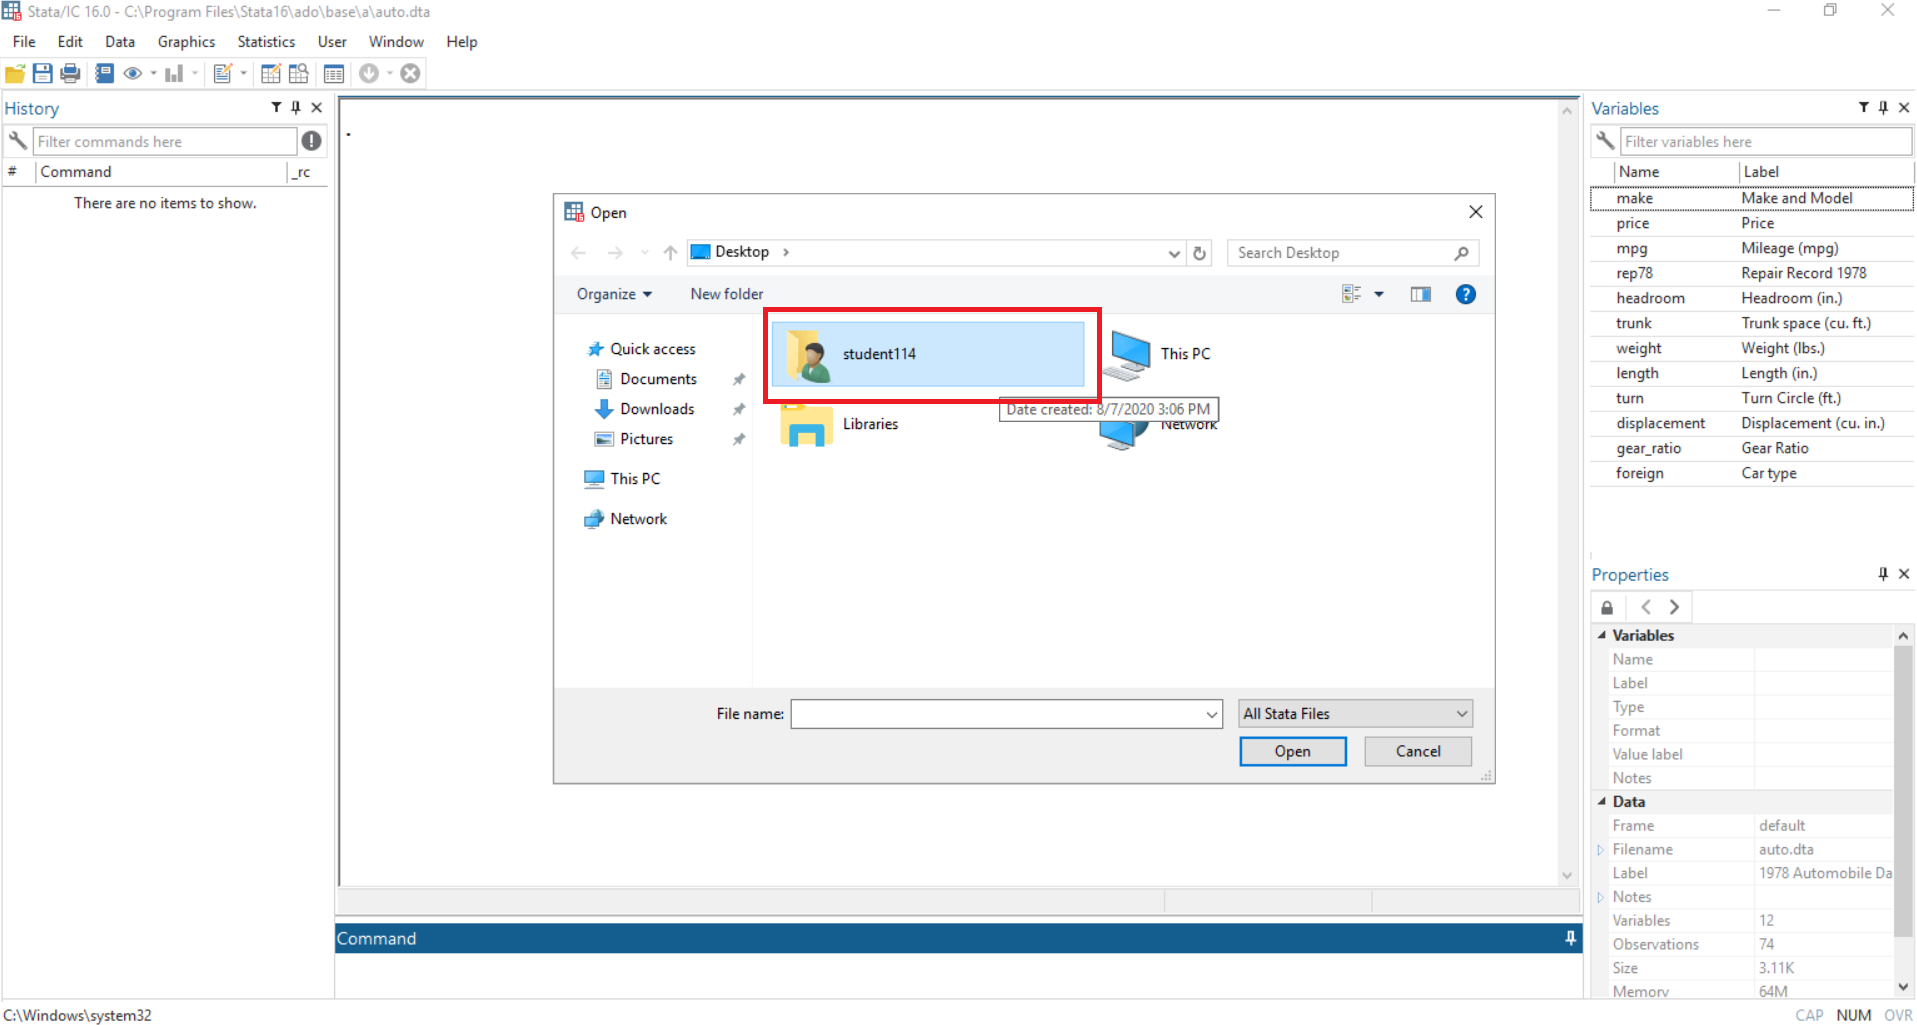
Task: Click the New folder button
Action: 726,293
